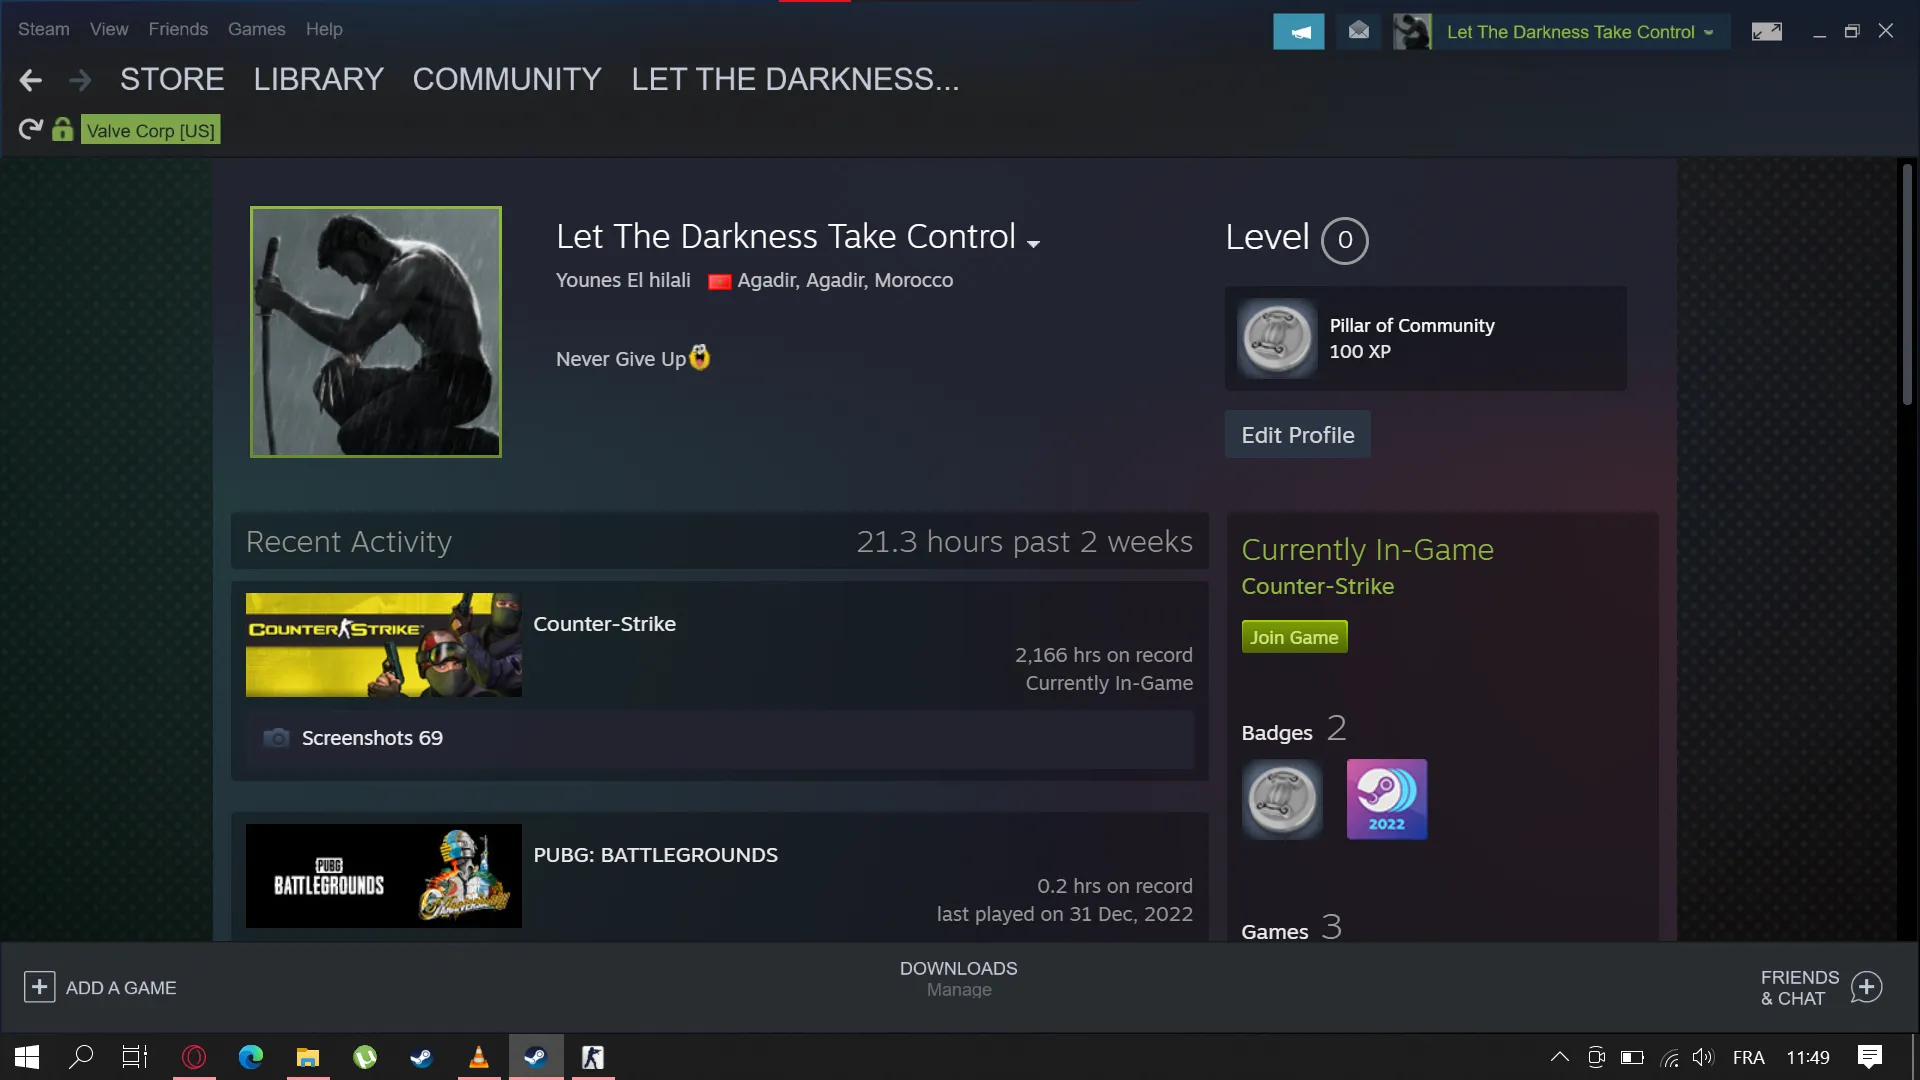Open Screenshots 69 link
Screen dimensions: 1920x1080
(372, 738)
